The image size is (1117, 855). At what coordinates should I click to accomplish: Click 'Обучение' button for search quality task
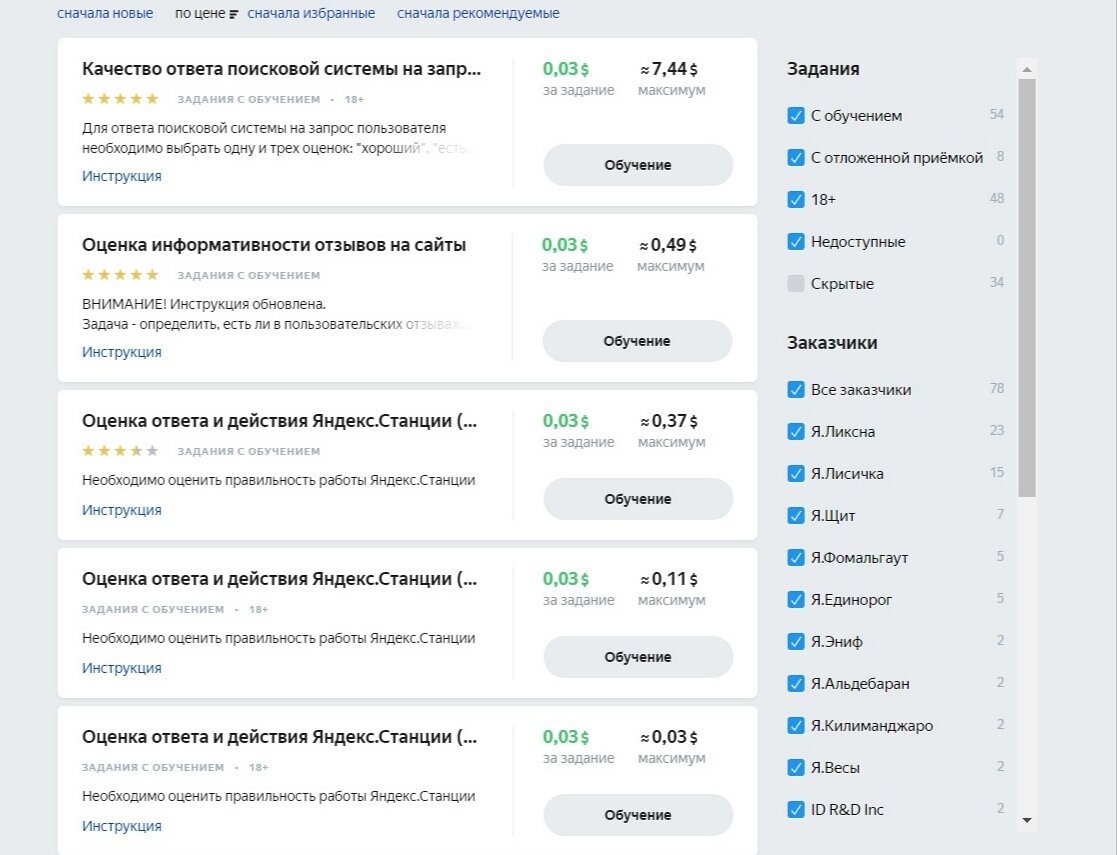point(638,165)
